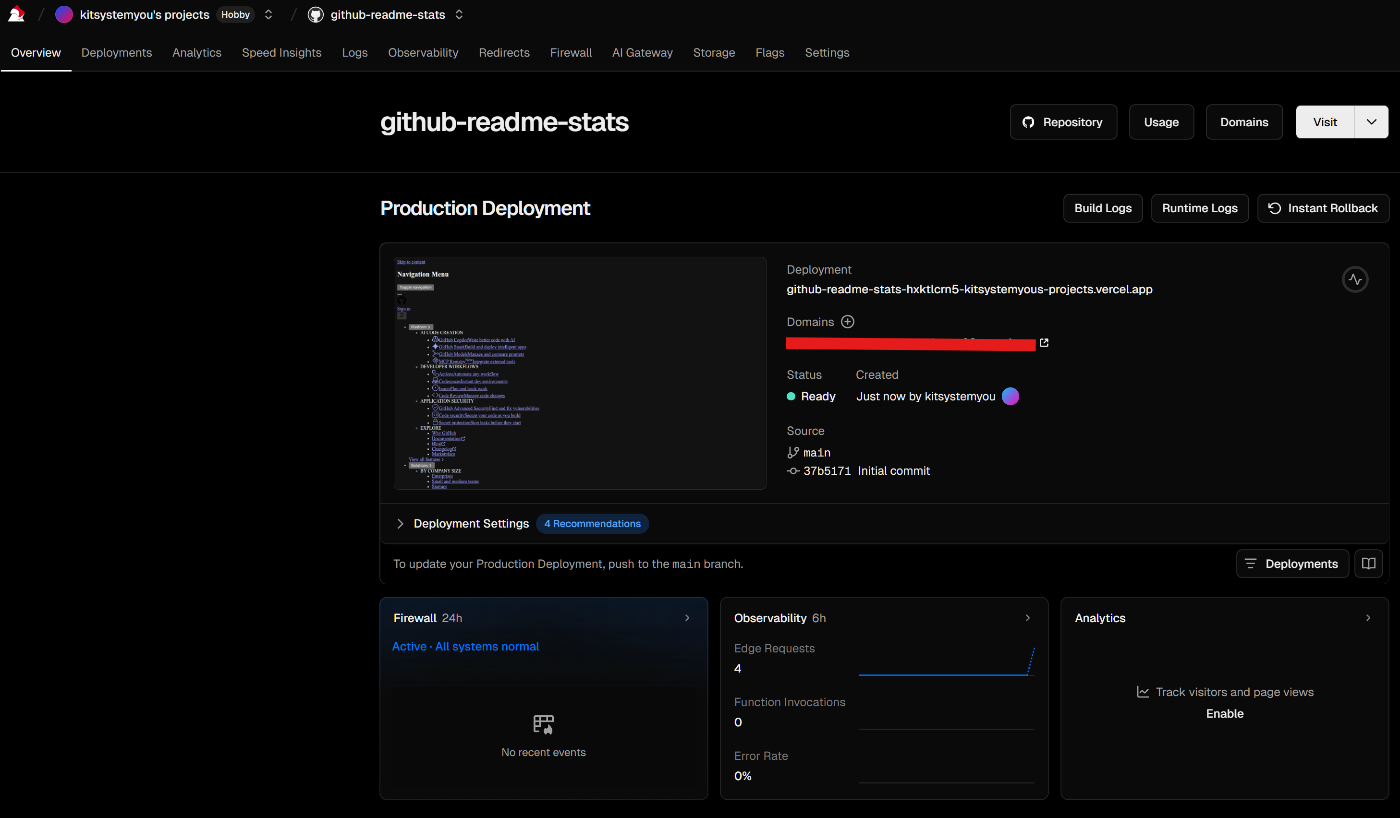Screen dimensions: 1400x818
Task: Select the Flags tab
Action: click(770, 53)
